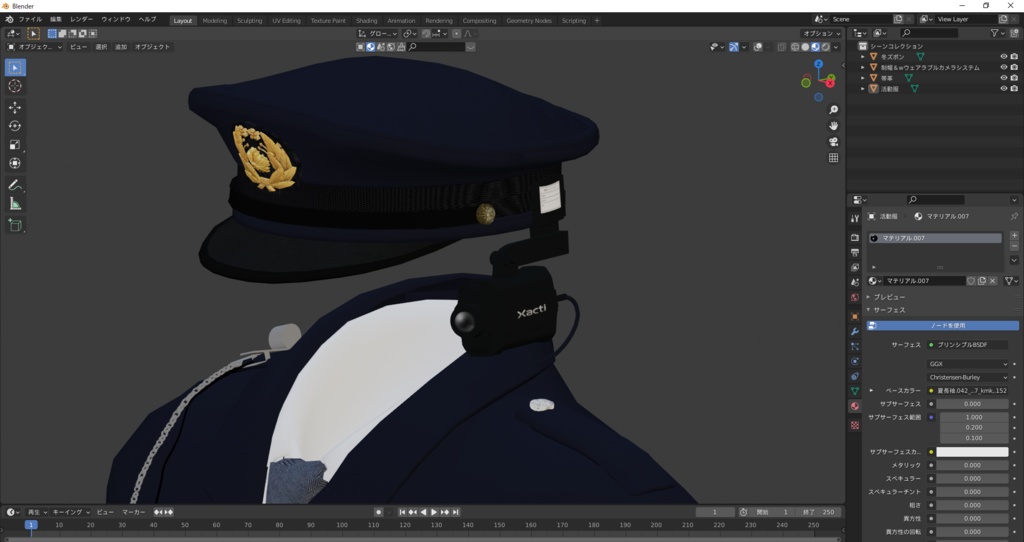Collapse the サーフェス panel
This screenshot has width=1024, height=542.
click(869, 310)
